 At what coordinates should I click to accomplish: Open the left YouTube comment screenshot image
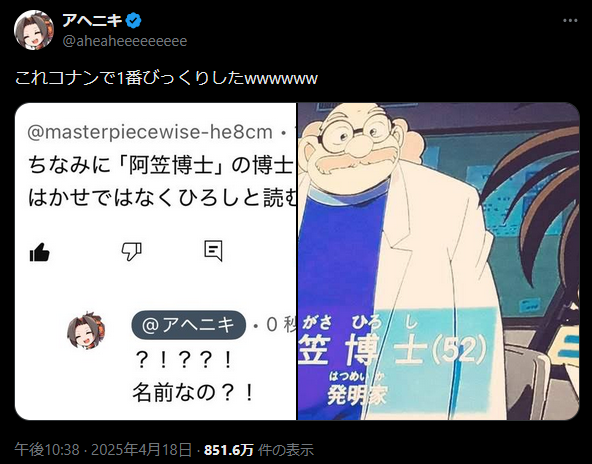[x=156, y=261]
